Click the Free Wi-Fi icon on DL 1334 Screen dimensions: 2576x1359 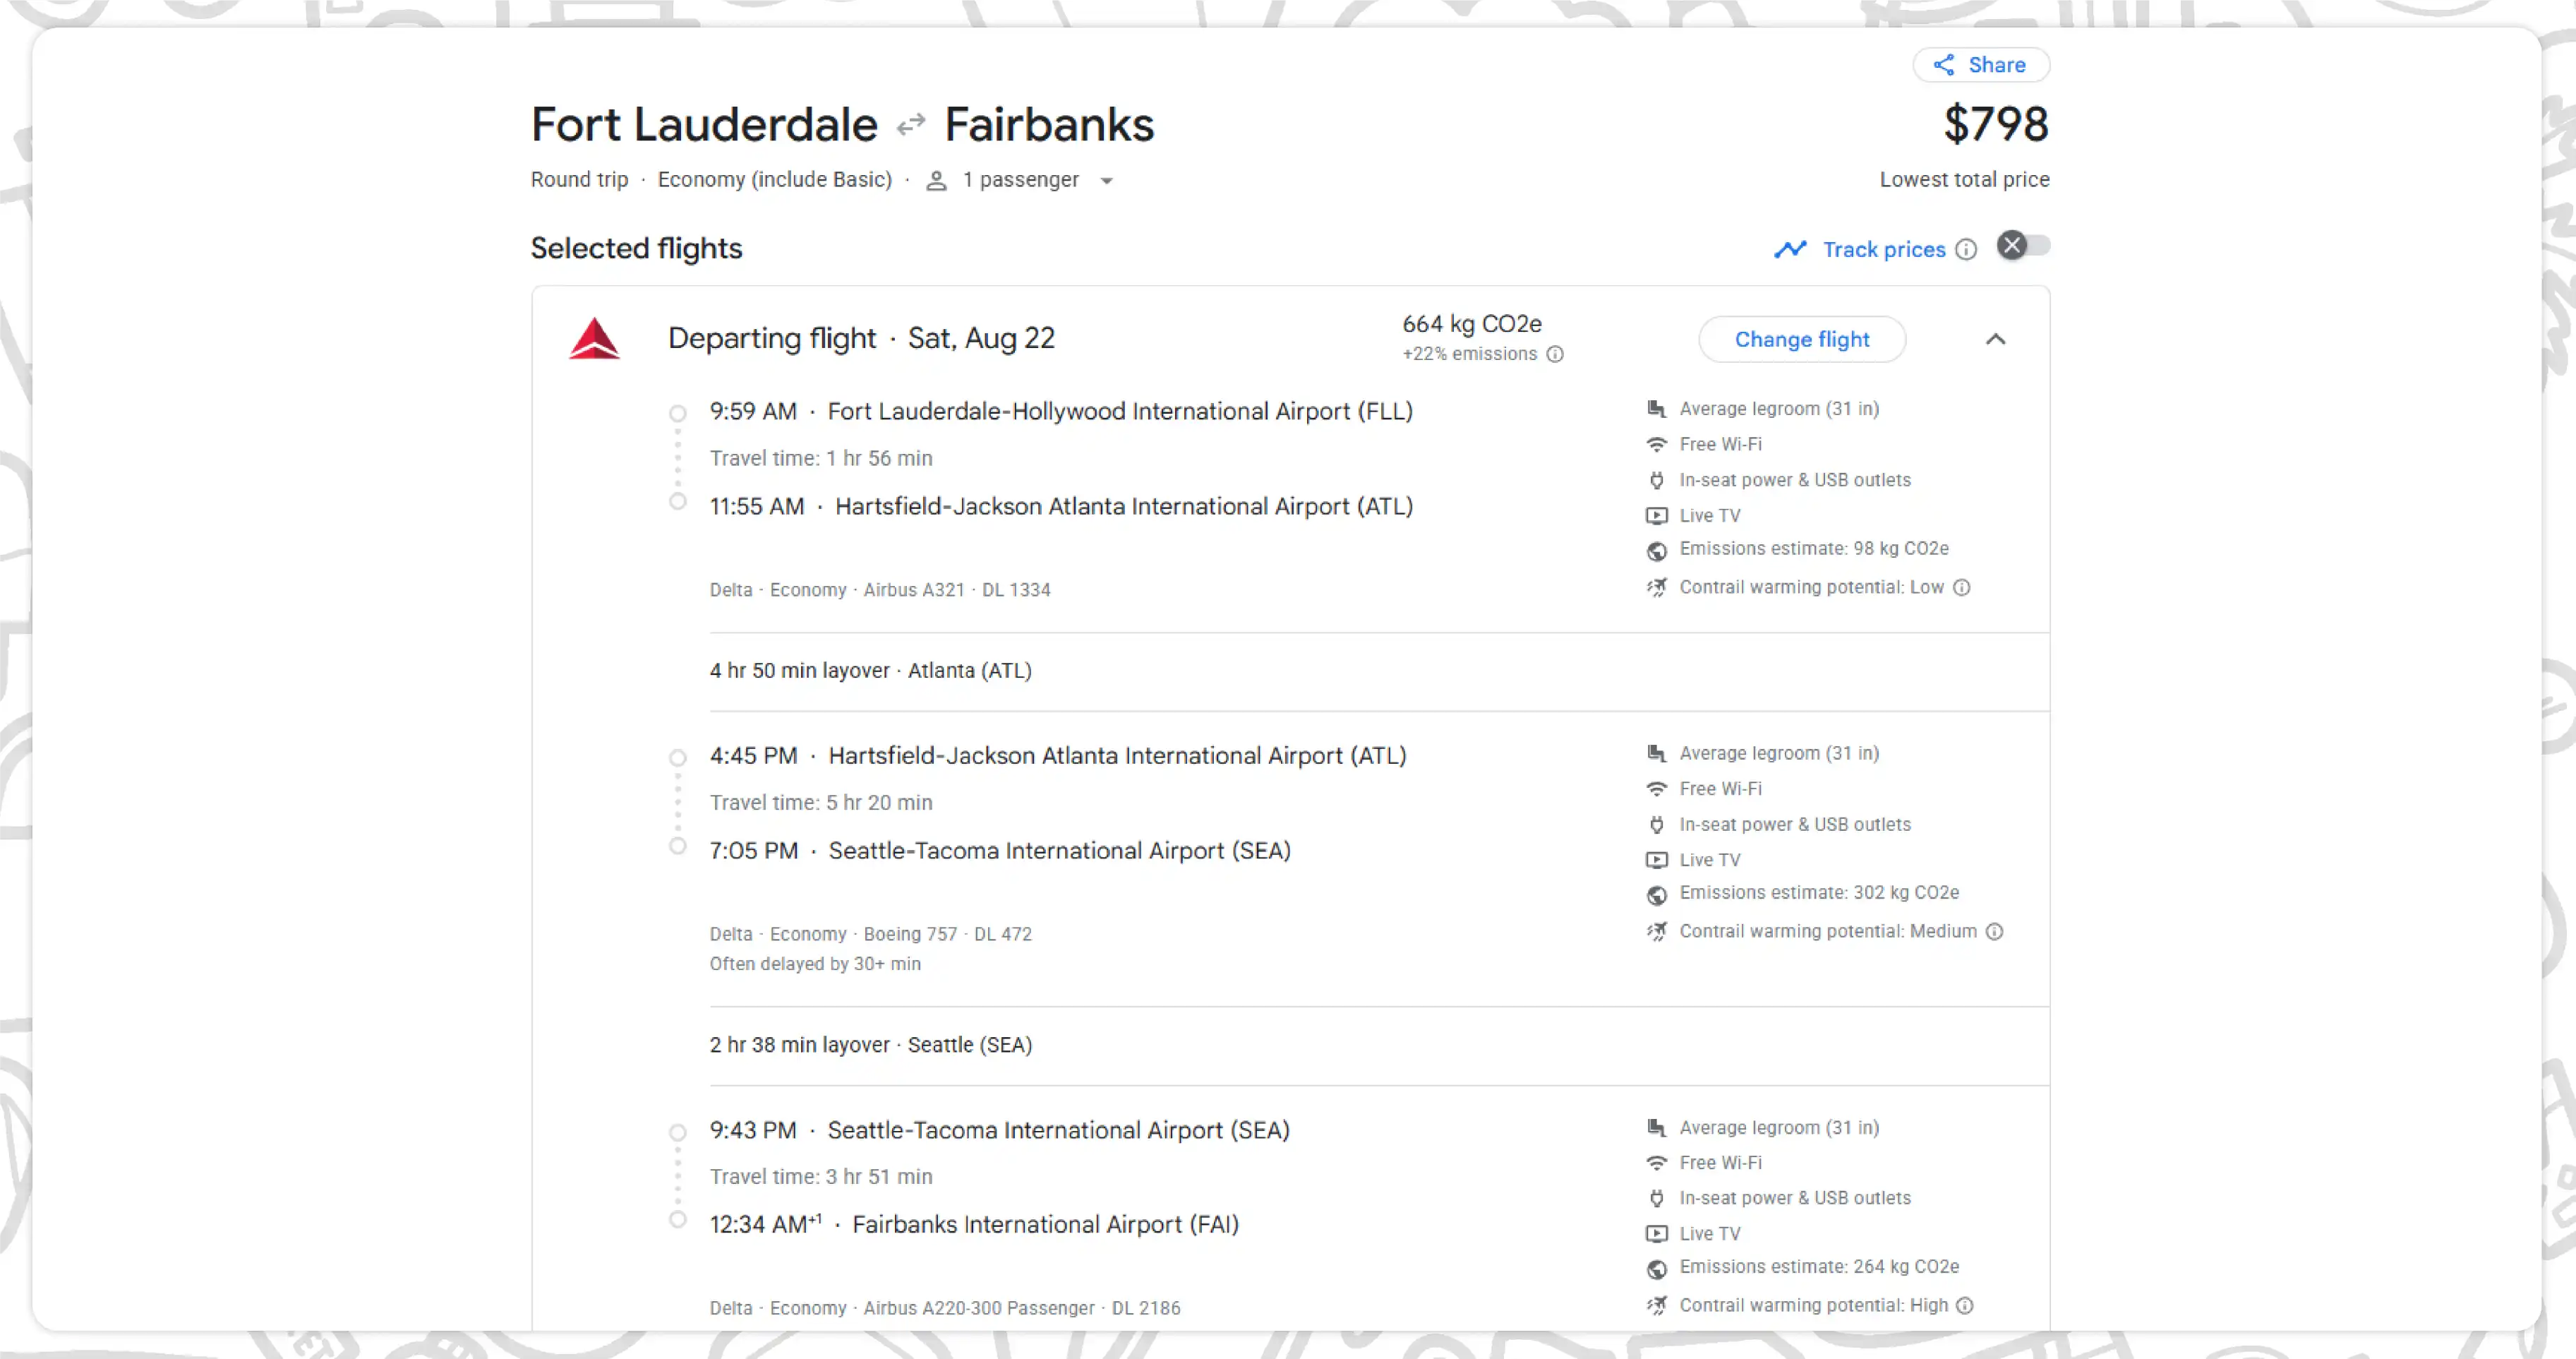[x=1657, y=445]
